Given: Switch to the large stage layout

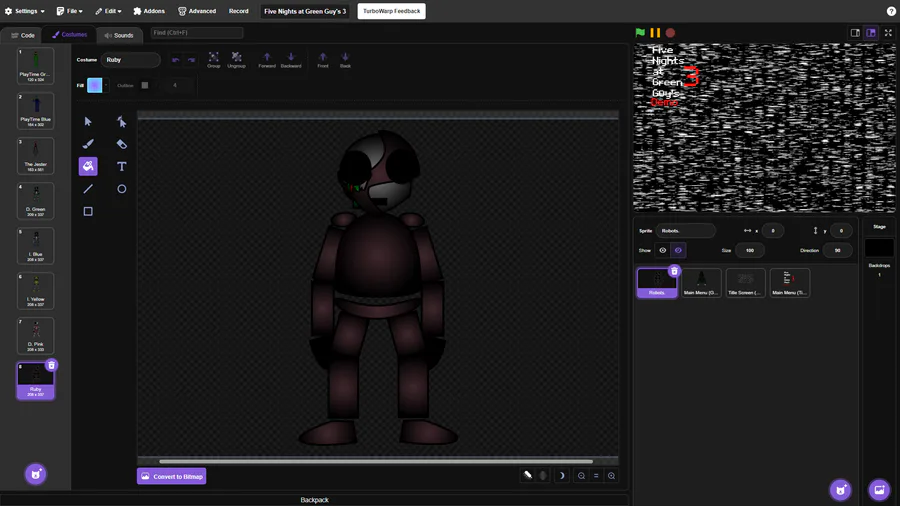Looking at the screenshot, I should pos(871,33).
